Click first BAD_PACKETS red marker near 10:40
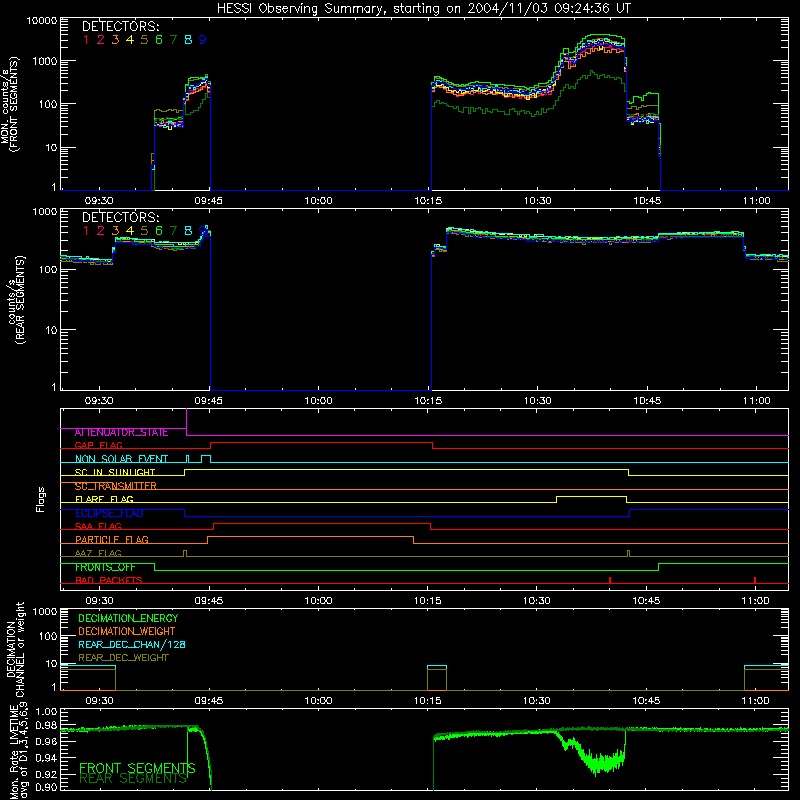 pyautogui.click(x=610, y=580)
